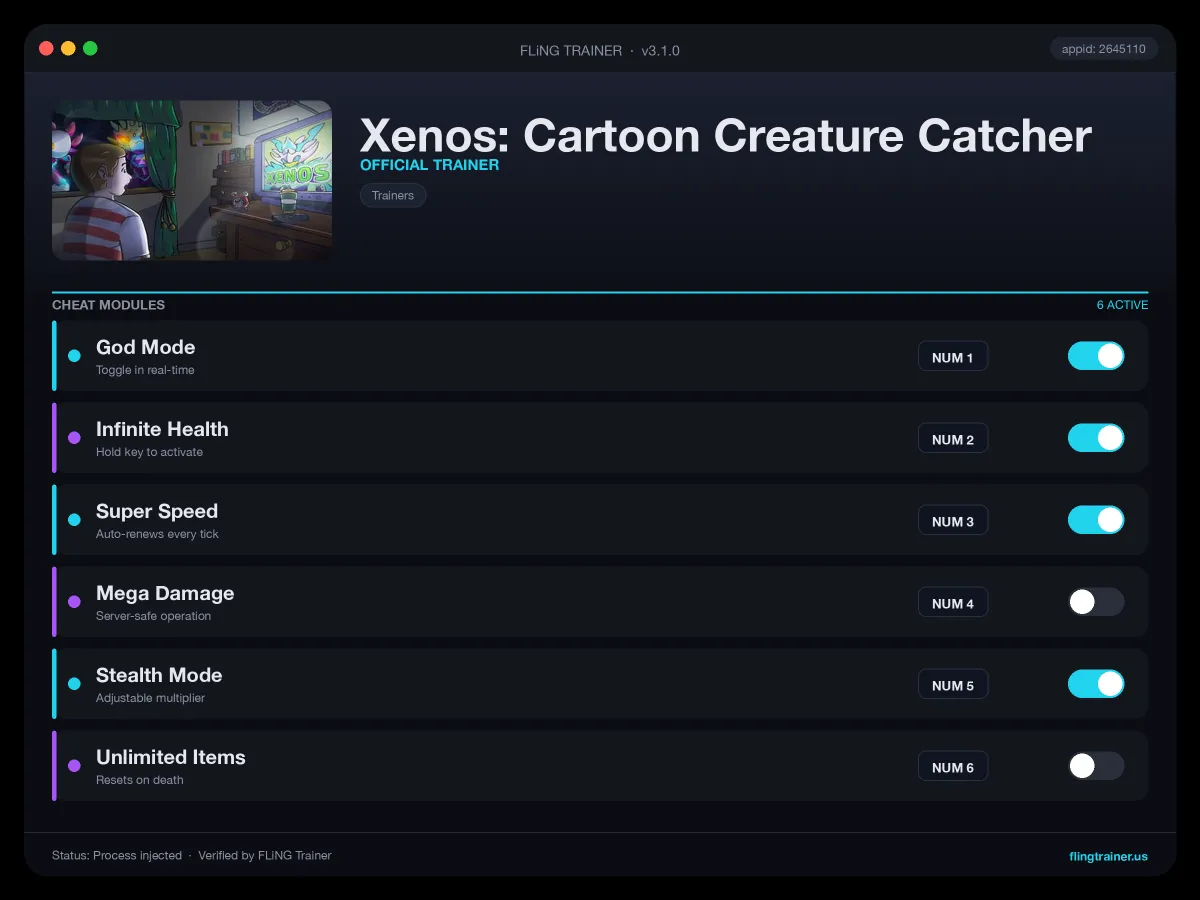Select the NUM 6 hotkey button

click(953, 767)
